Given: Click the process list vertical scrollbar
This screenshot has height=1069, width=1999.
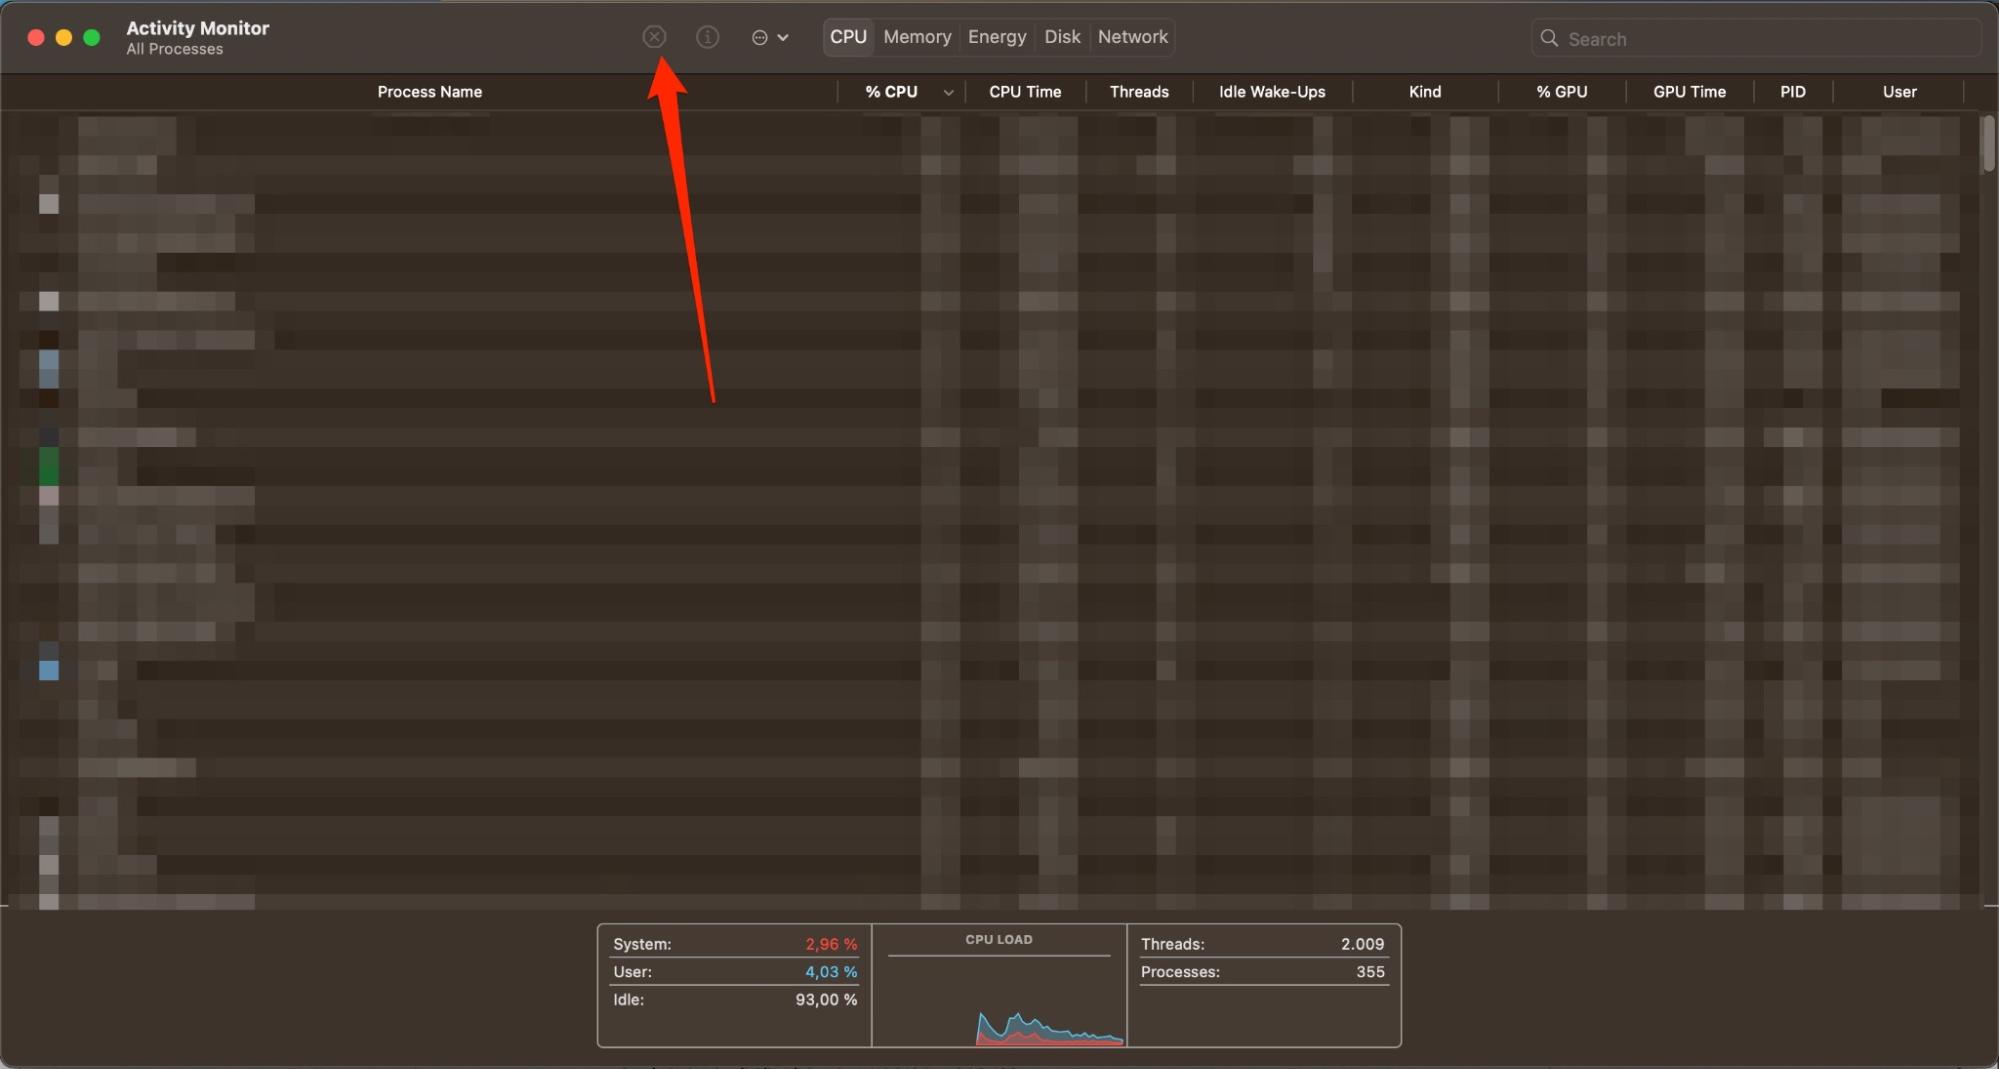Looking at the screenshot, I should coord(1988,145).
